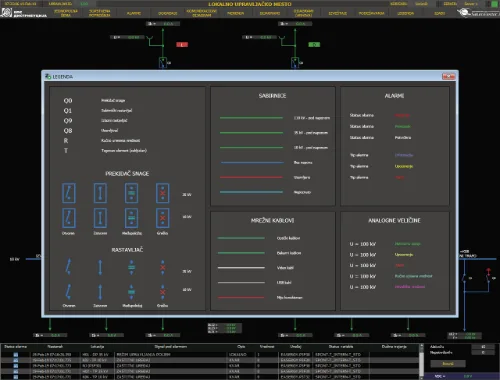Open the PODEŠAVANJA menu
Viewport: 500px width, 380px height.
click(371, 13)
